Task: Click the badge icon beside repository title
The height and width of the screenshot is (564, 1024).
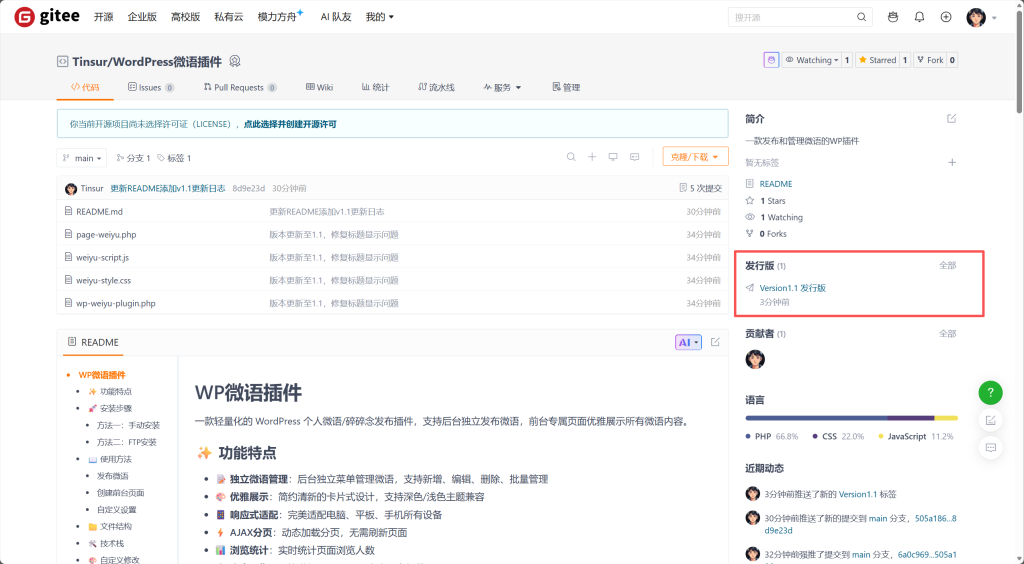Action: tap(235, 61)
